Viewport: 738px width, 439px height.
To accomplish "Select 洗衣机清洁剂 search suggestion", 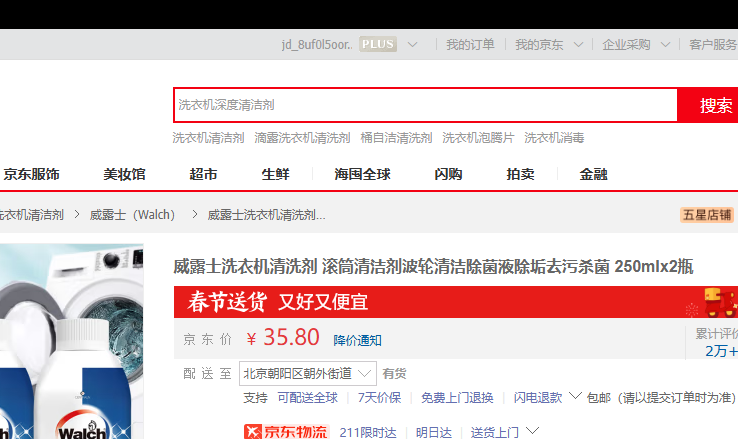I will [208, 138].
